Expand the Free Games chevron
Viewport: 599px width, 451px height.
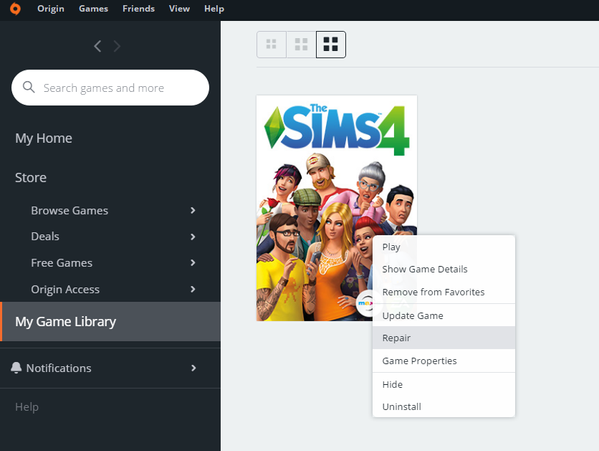[x=193, y=263]
